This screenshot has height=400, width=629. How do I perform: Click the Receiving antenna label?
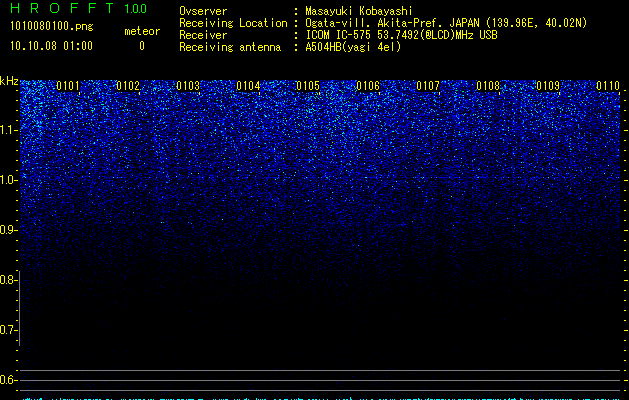coord(230,47)
